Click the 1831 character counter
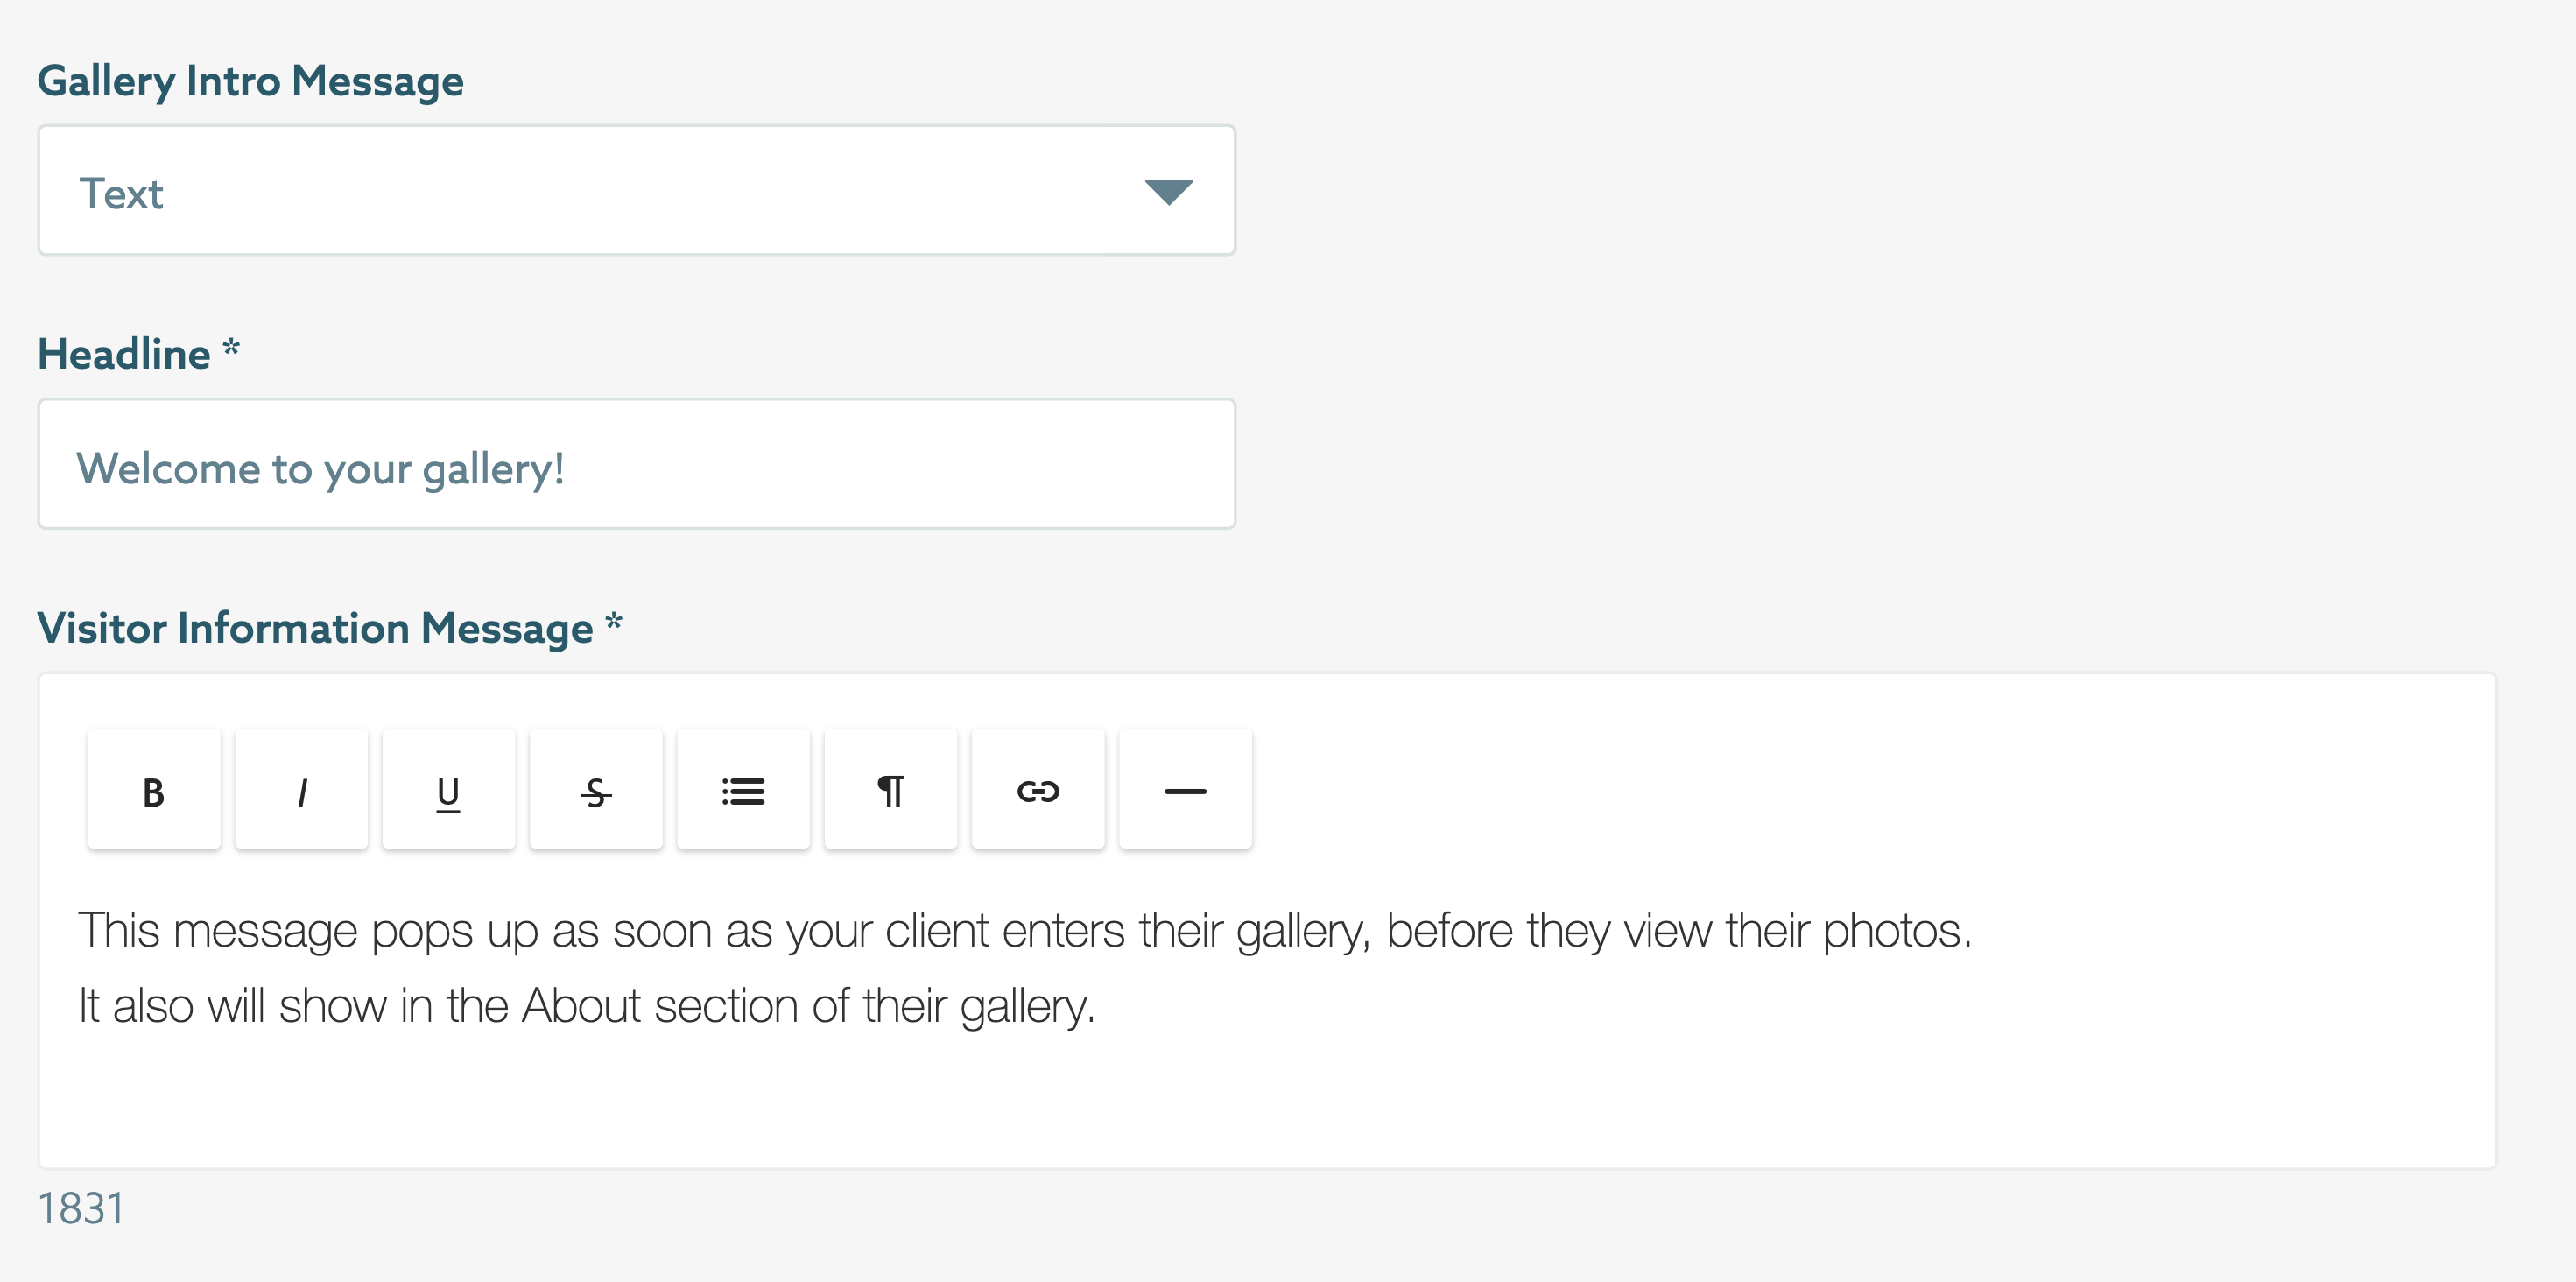 (81, 1209)
